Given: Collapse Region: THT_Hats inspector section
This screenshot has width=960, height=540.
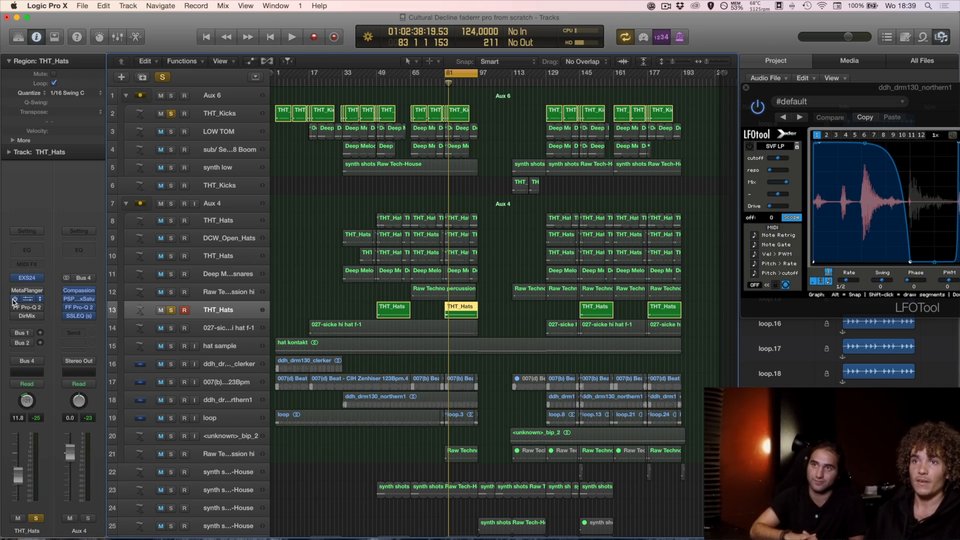Looking at the screenshot, I should [x=9, y=61].
